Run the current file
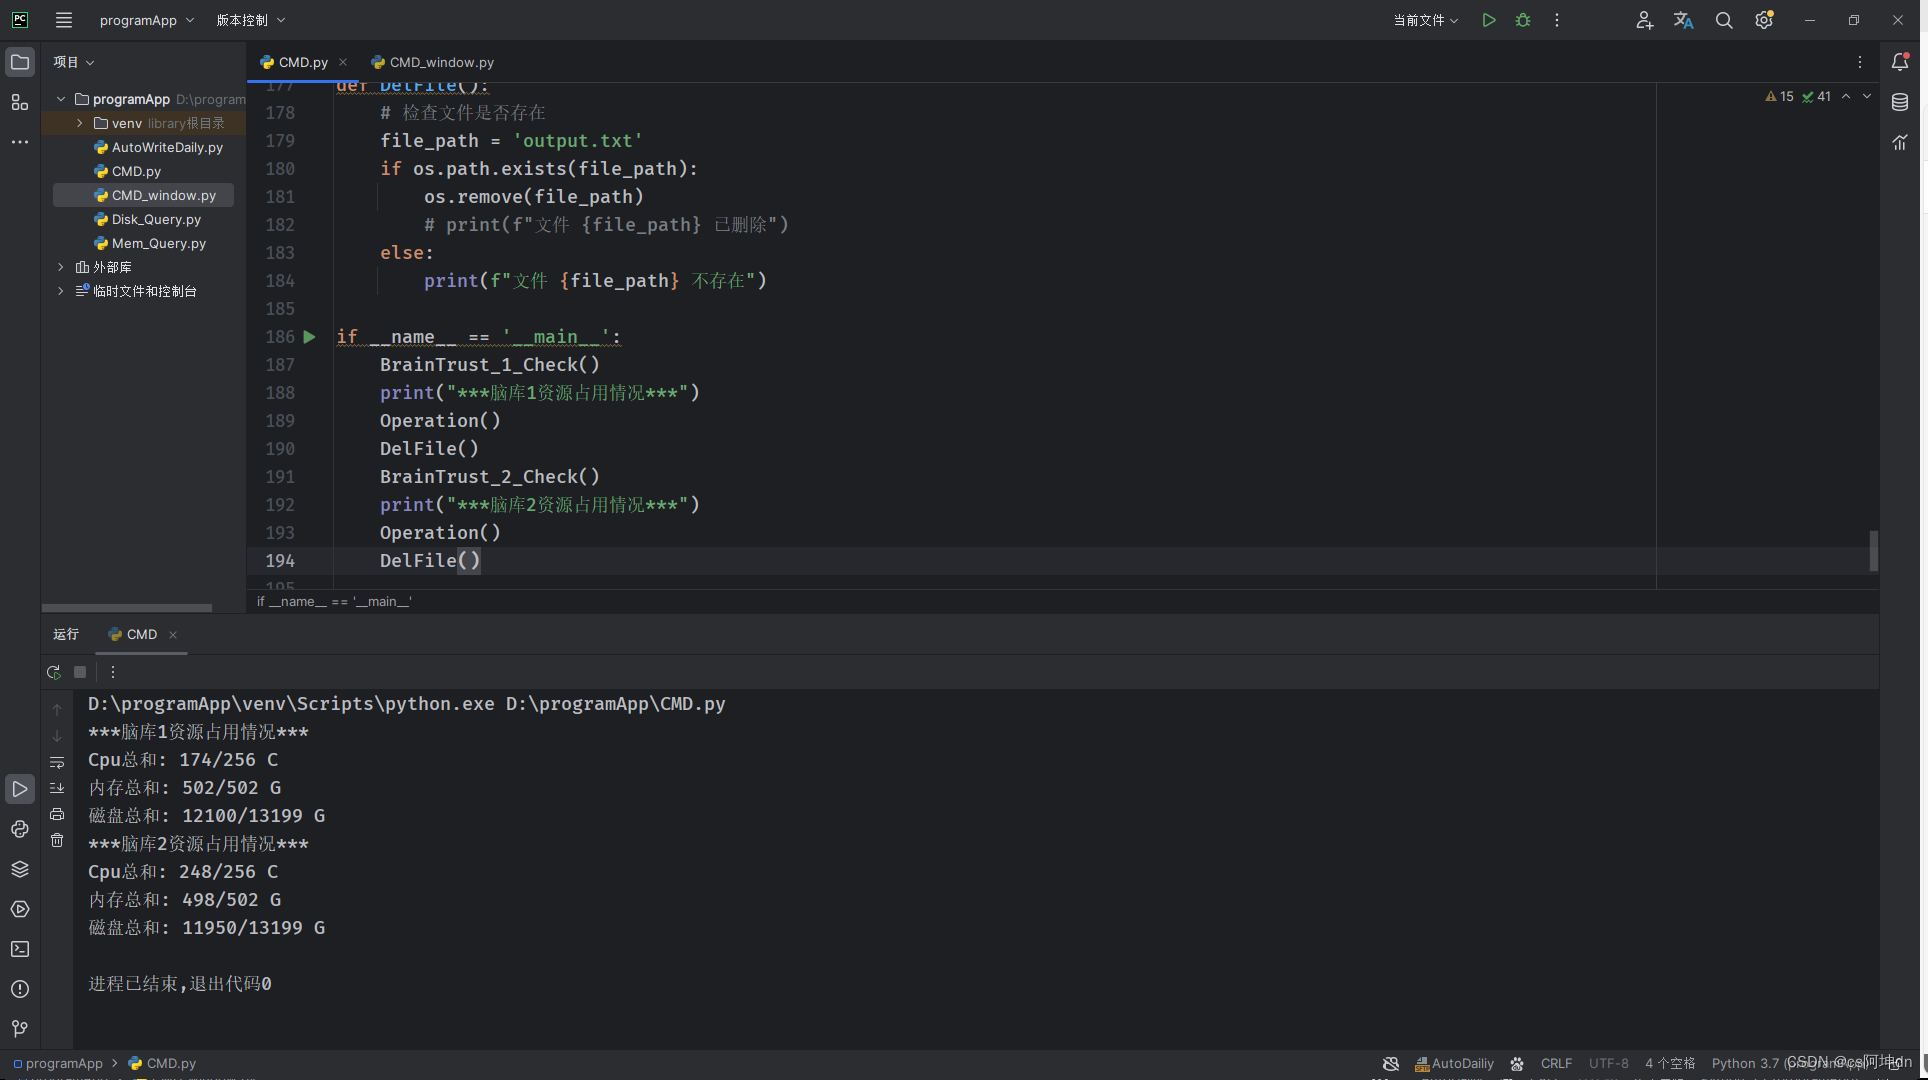Image resolution: width=1928 pixels, height=1080 pixels. [1489, 20]
